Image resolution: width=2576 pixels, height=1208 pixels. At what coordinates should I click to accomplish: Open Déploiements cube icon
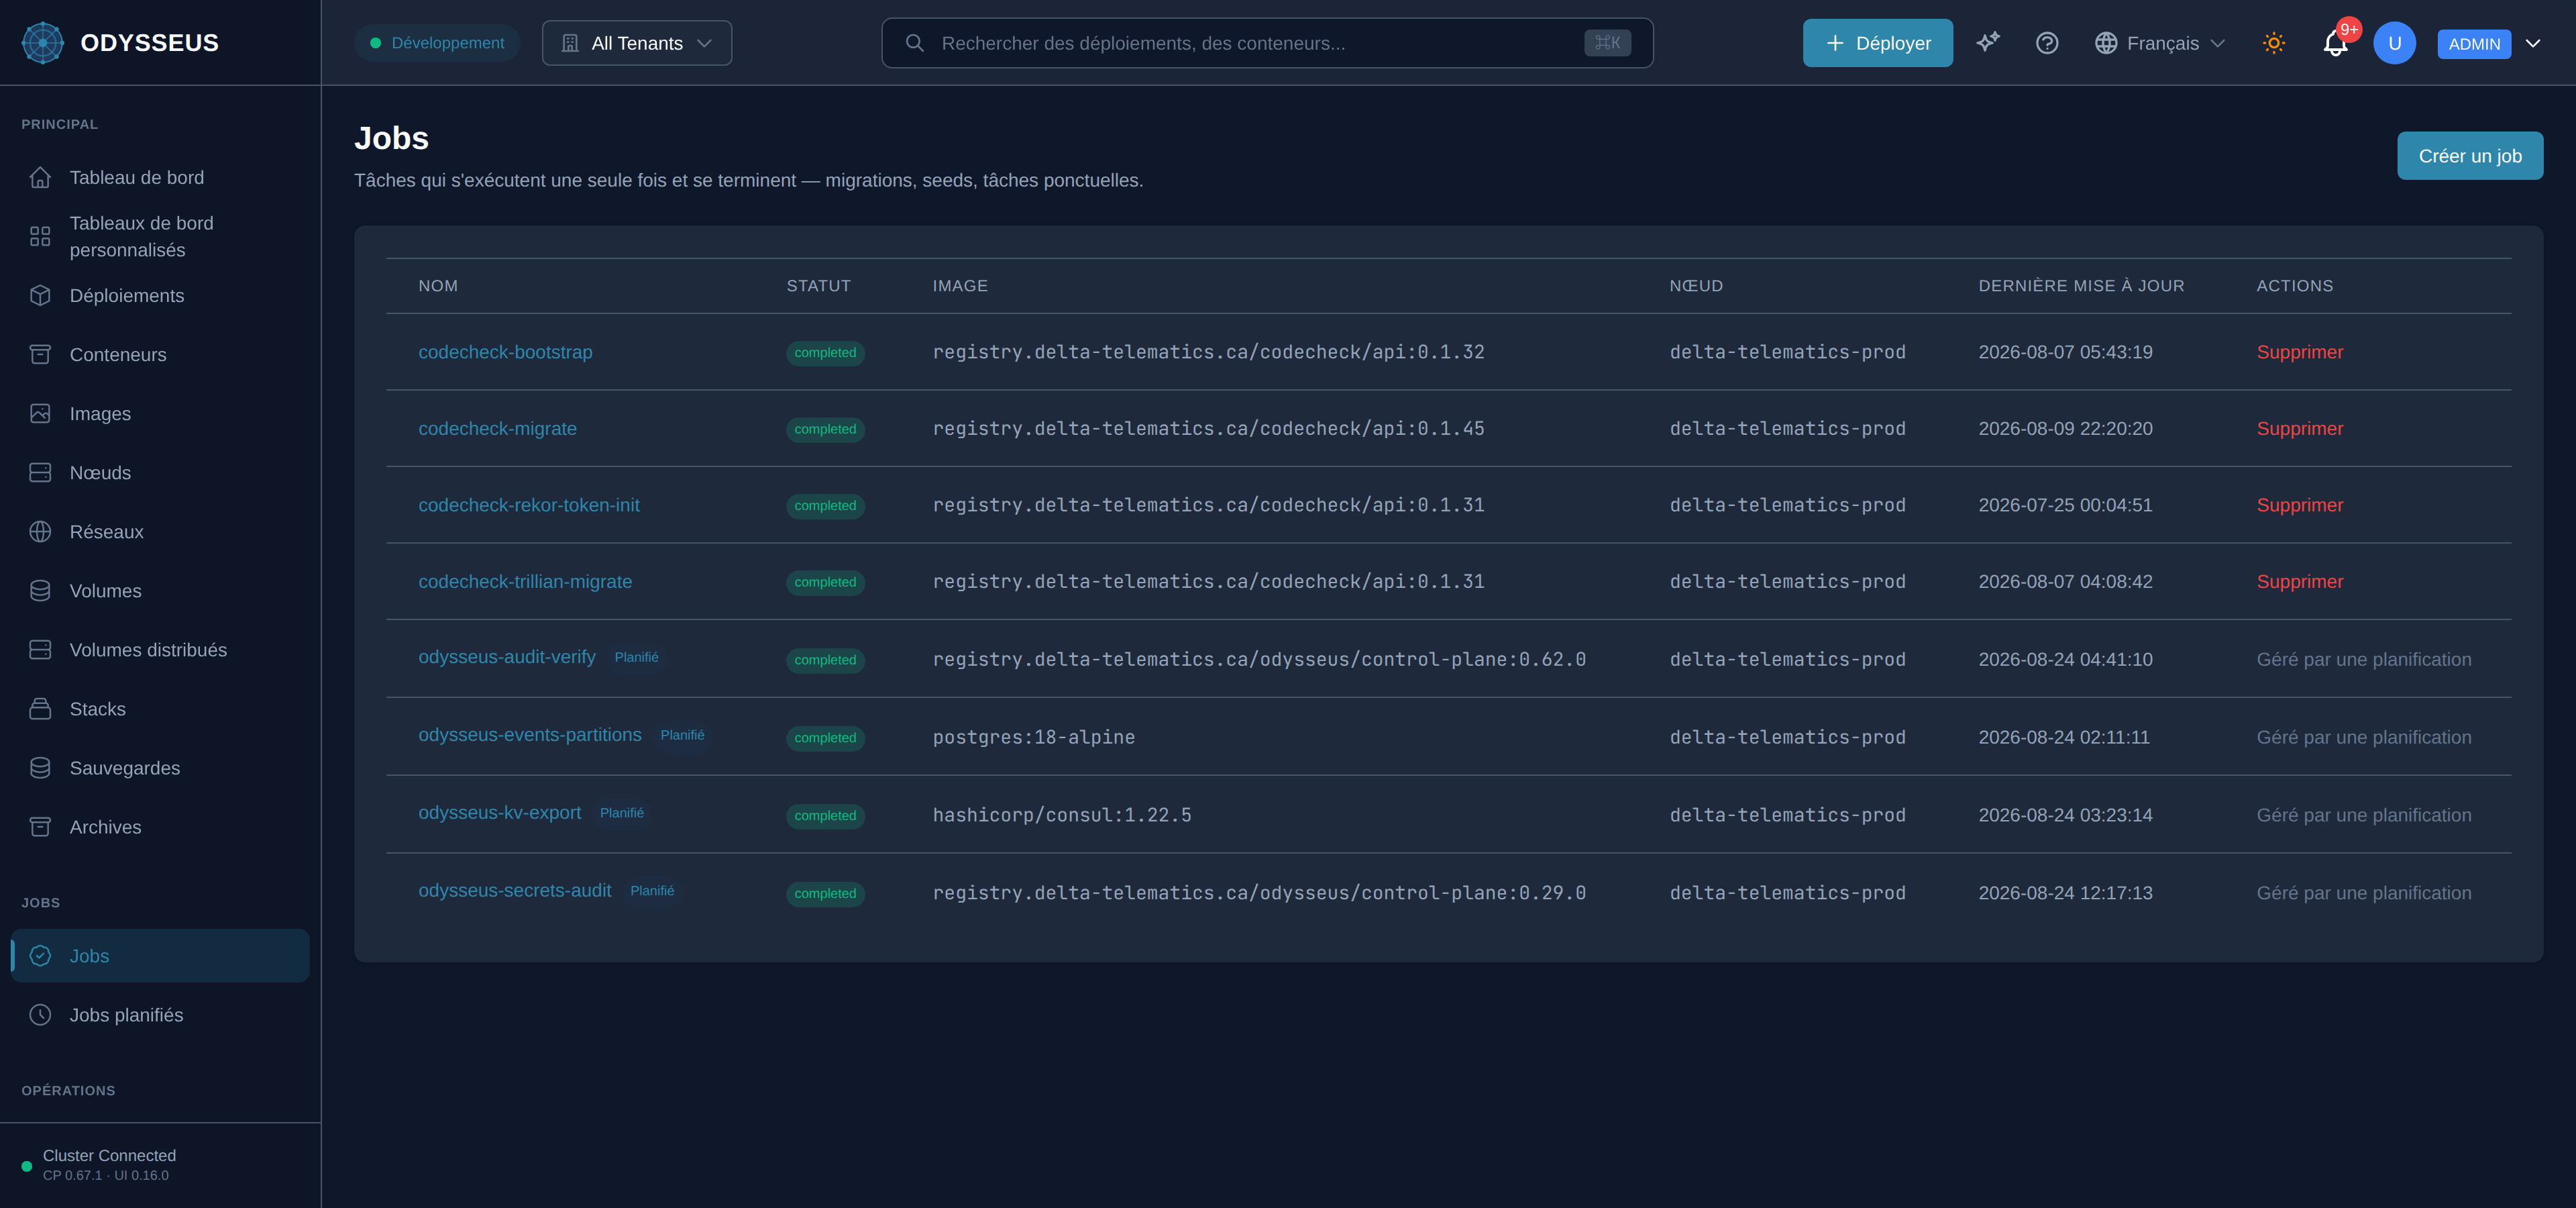[40, 296]
